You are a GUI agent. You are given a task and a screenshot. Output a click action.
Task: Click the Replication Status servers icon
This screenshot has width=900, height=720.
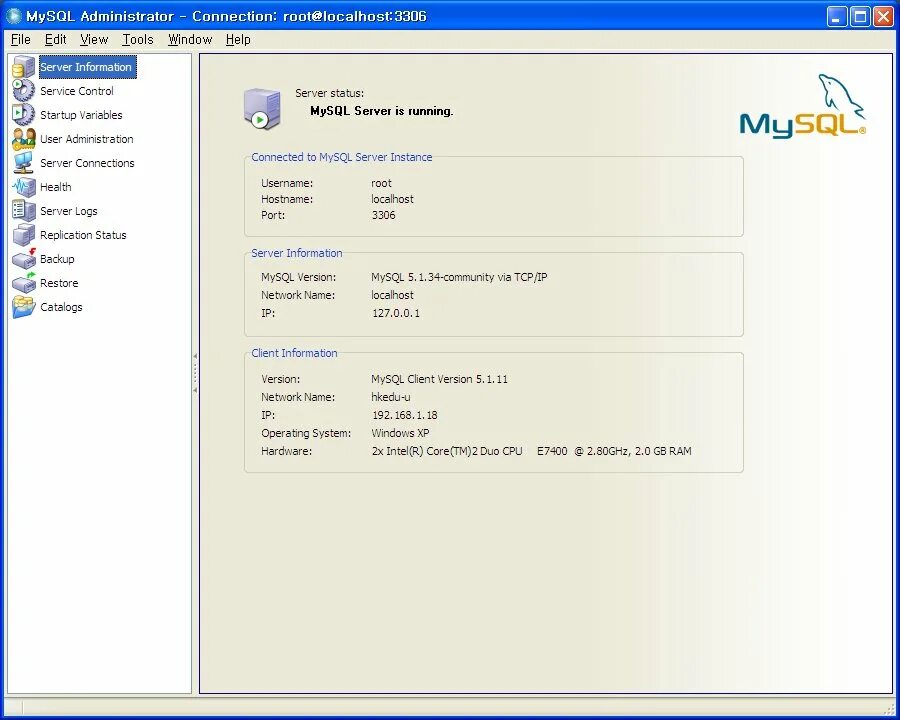tap(24, 235)
